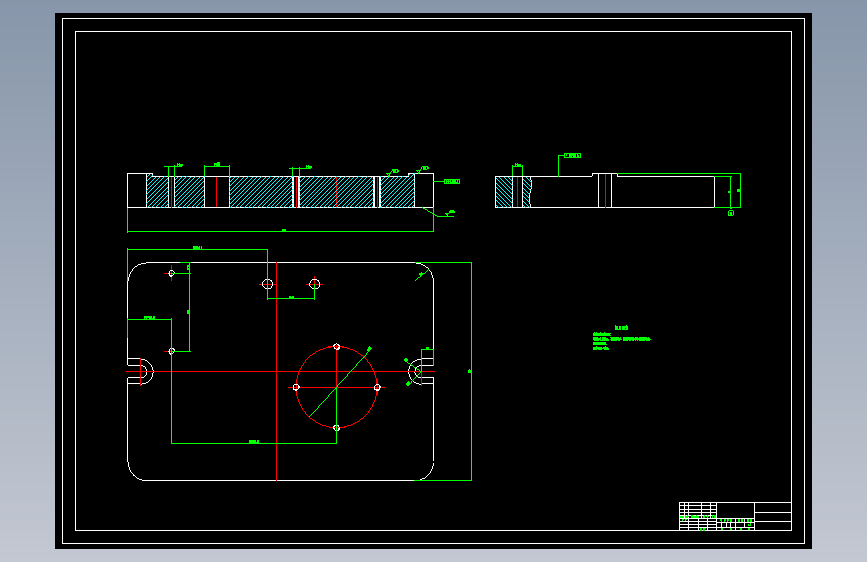867x562 pixels.
Task: Pick the left hole on the red circle
Action: [x=296, y=387]
